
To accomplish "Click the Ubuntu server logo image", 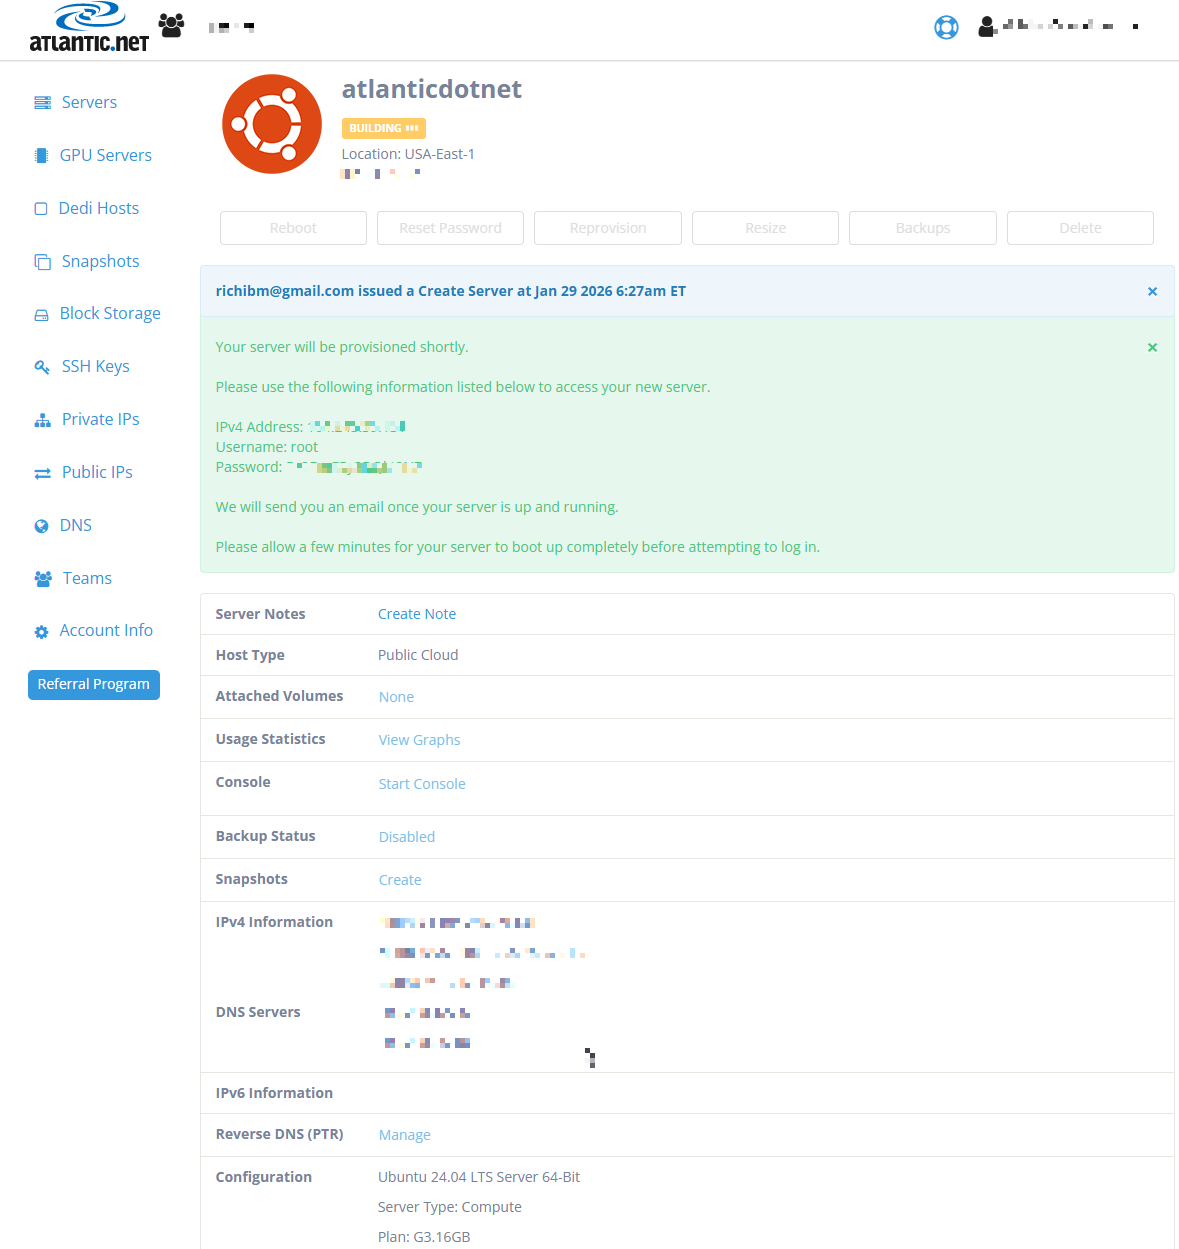I will (x=272, y=124).
